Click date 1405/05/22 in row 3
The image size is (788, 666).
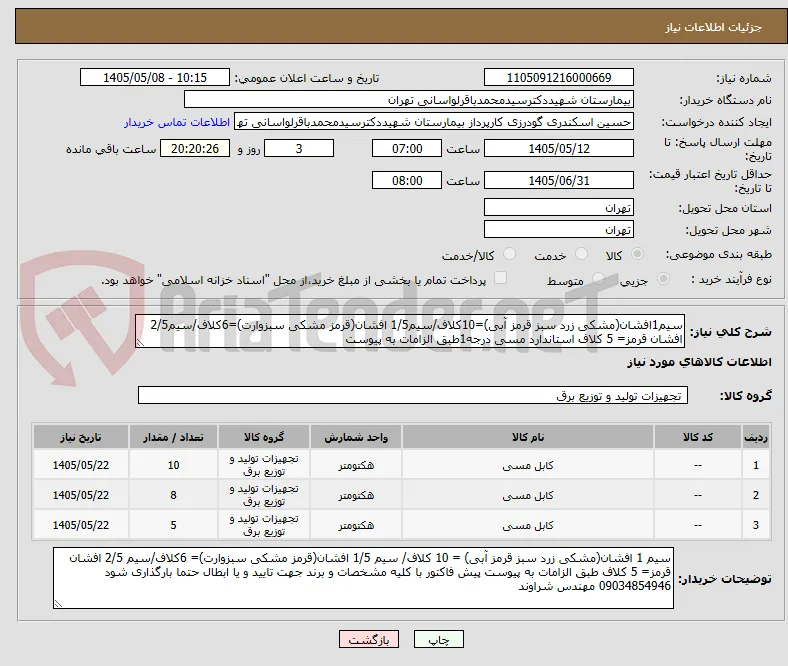(x=81, y=525)
